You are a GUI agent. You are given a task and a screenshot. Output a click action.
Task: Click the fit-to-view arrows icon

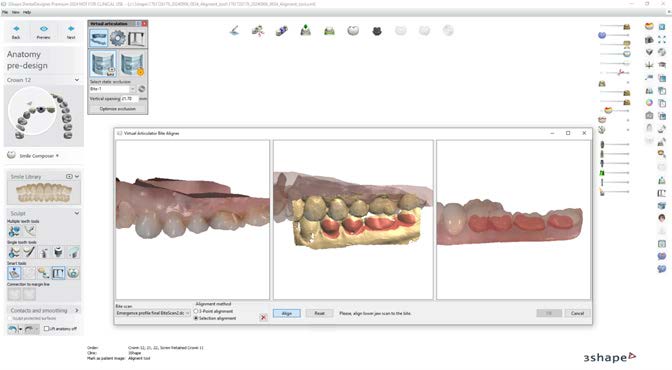[x=662, y=39]
